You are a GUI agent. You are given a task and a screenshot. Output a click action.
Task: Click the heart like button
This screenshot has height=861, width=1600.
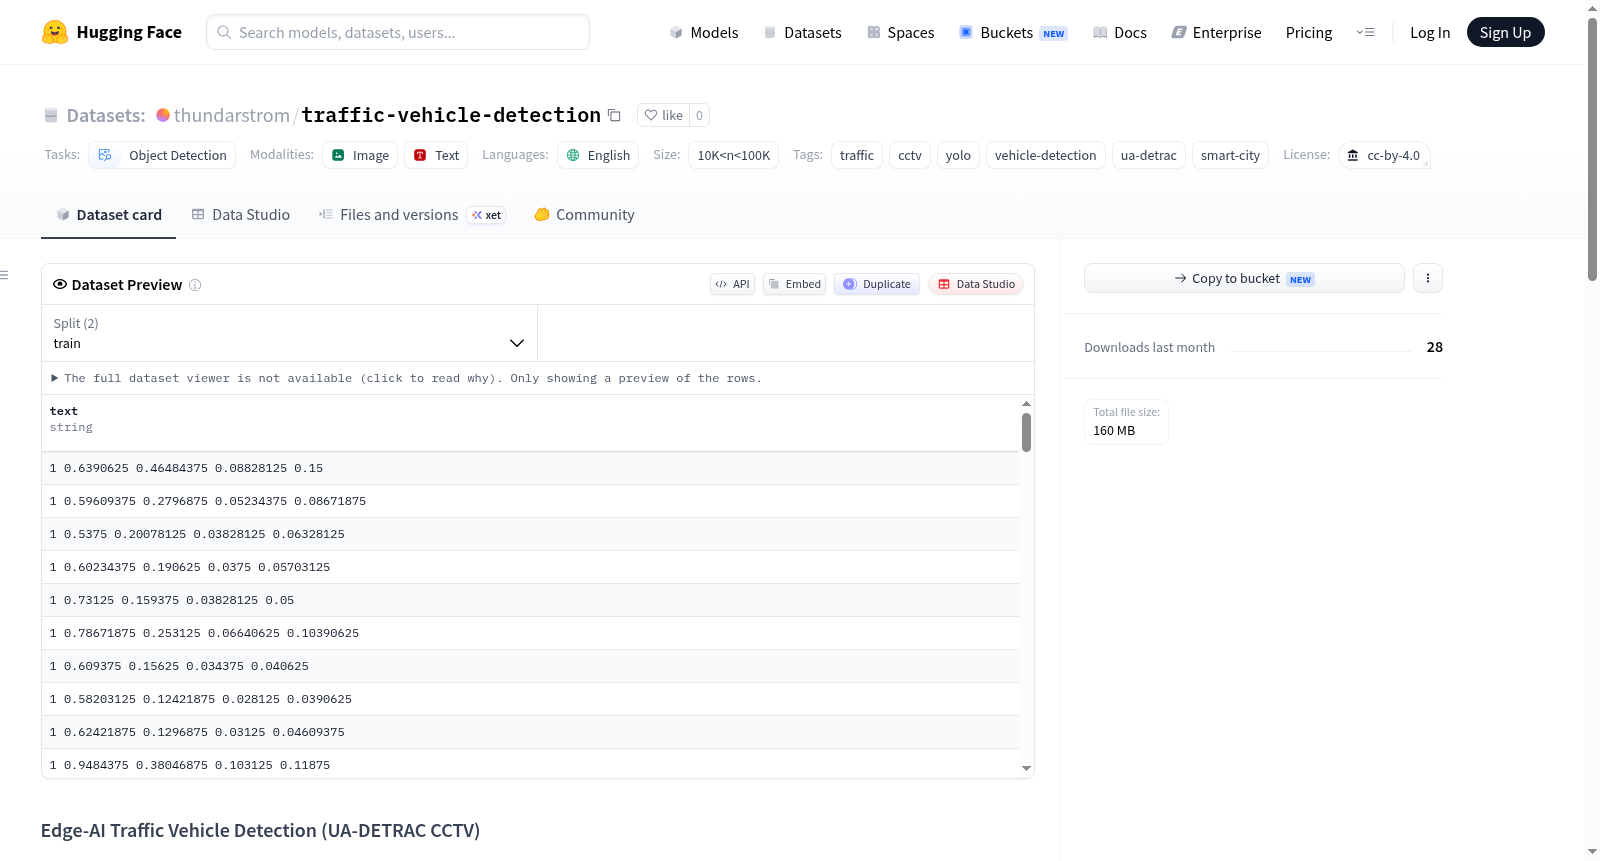coord(663,115)
